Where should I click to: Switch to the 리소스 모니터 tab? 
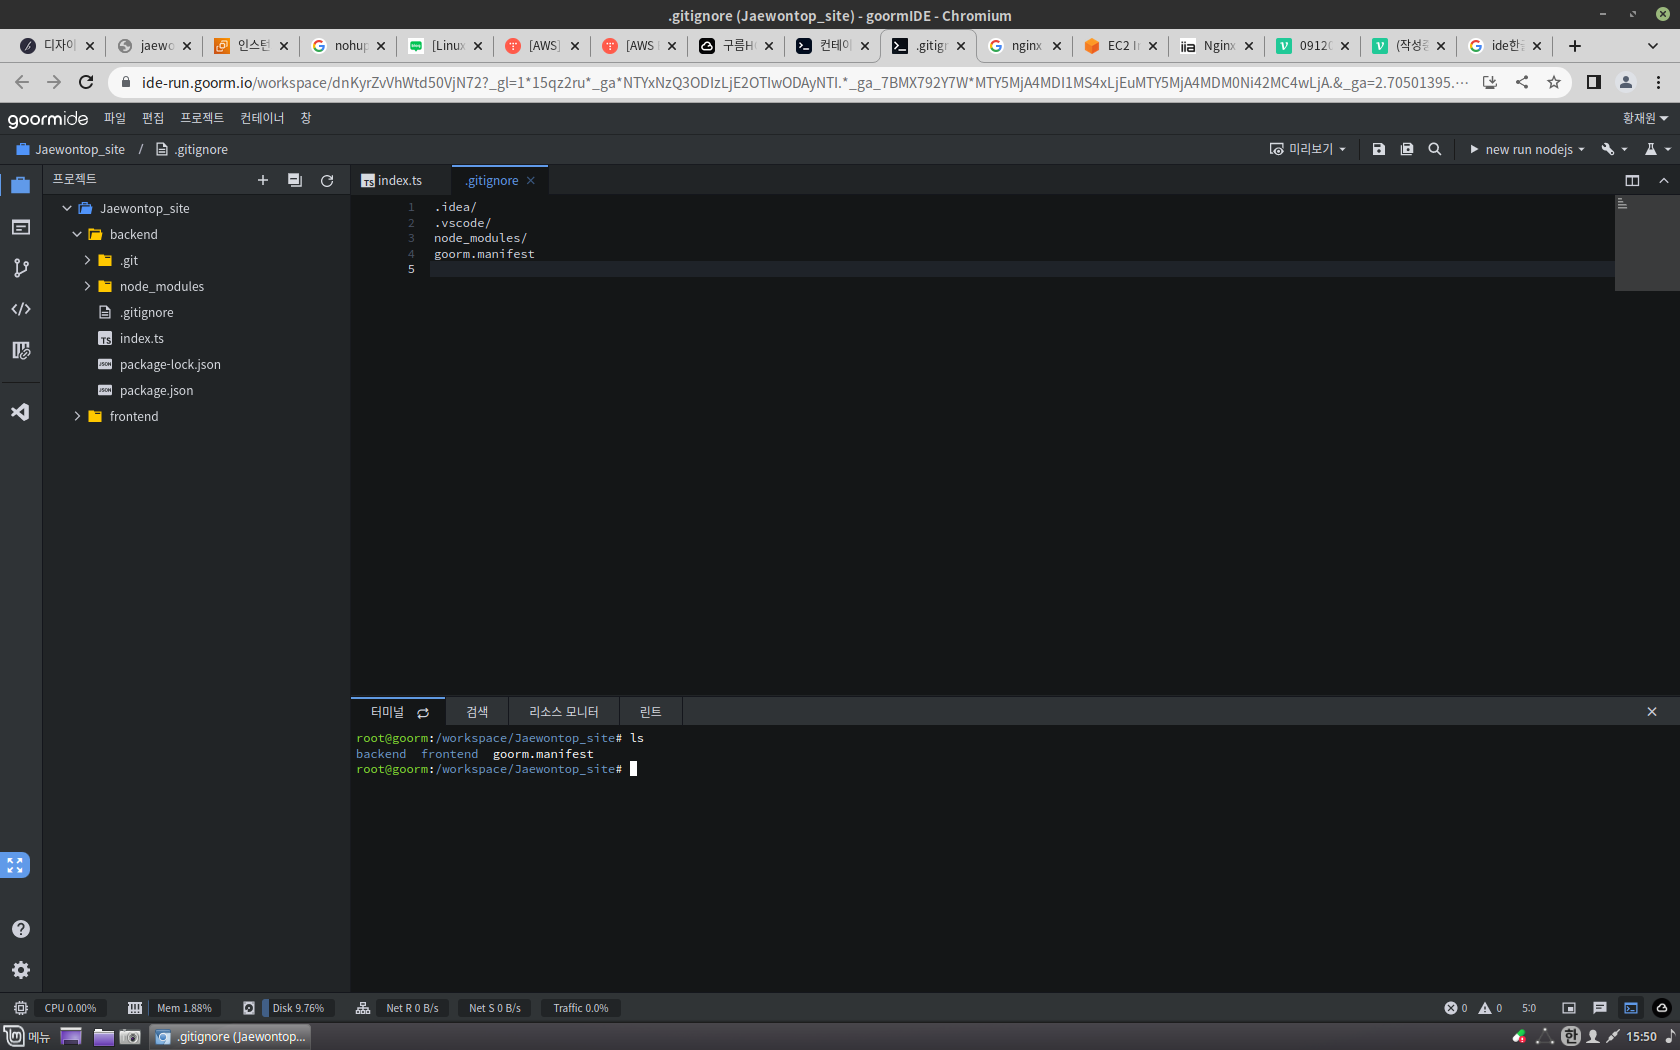[564, 712]
